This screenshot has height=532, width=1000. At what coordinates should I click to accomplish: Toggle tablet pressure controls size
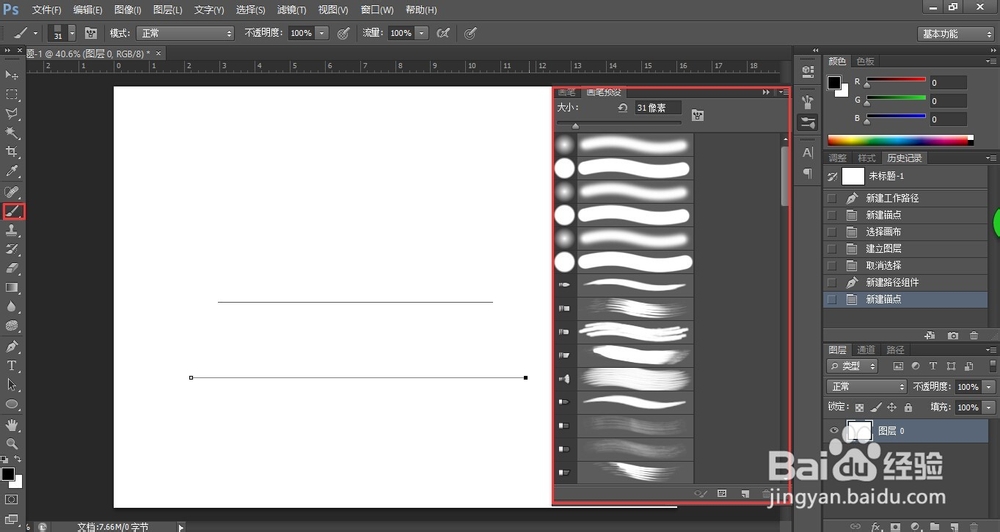(x=470, y=33)
